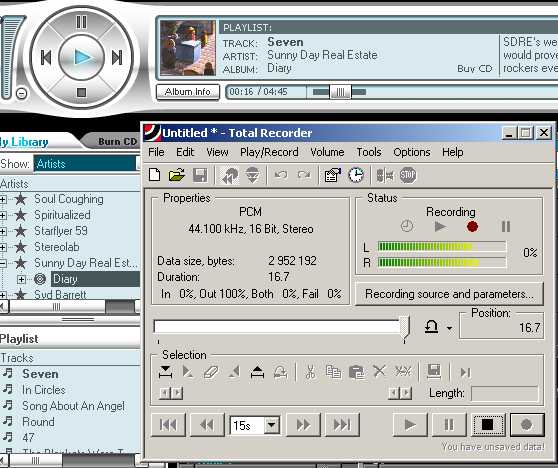Viewport: 558px width, 468px height.
Task: Click the media player pause button
Action: pyautogui.click(x=81, y=22)
